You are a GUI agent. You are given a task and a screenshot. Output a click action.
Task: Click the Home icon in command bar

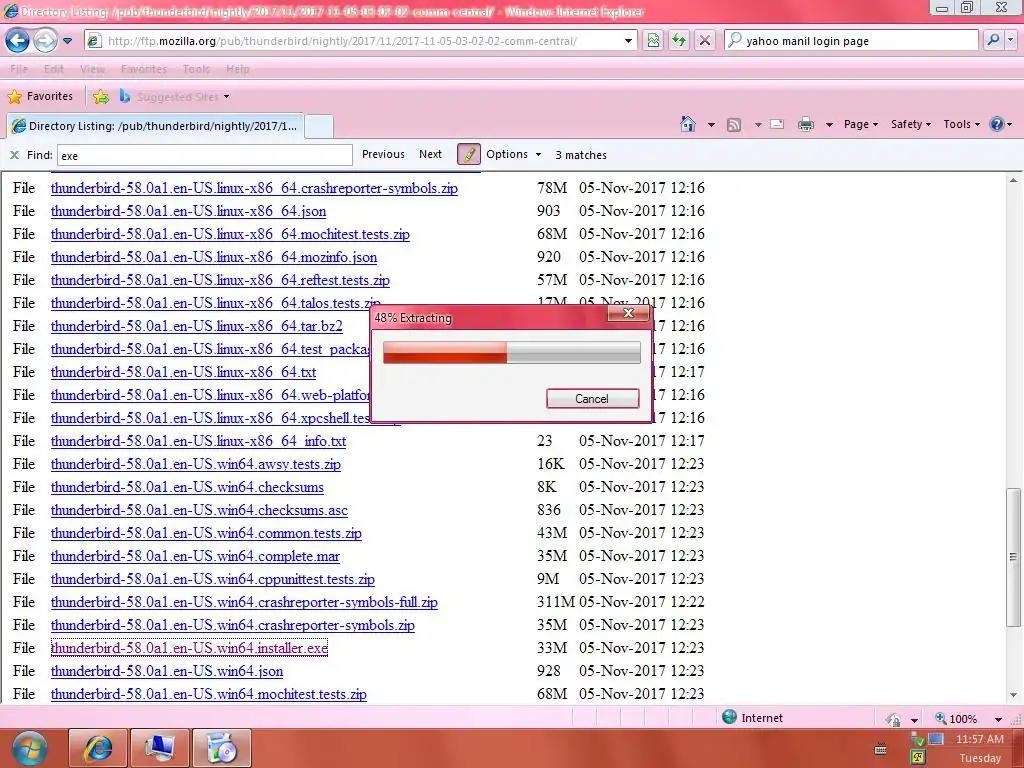(688, 124)
